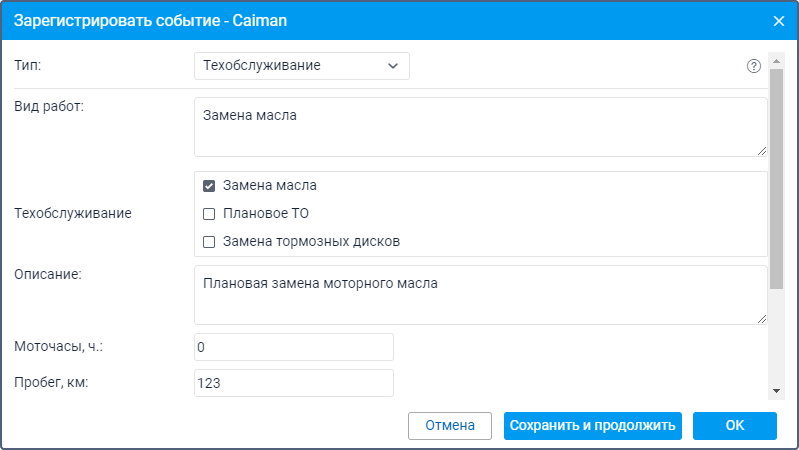Uncheck the Замена масла checkbox
The height and width of the screenshot is (450, 799).
209,186
